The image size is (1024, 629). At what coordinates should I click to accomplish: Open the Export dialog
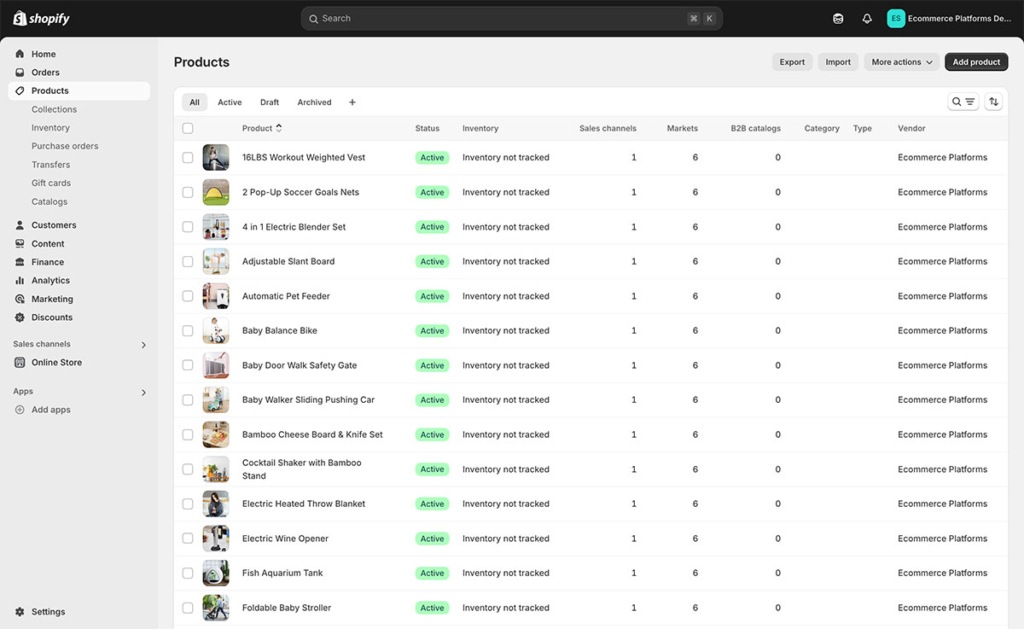pyautogui.click(x=791, y=61)
